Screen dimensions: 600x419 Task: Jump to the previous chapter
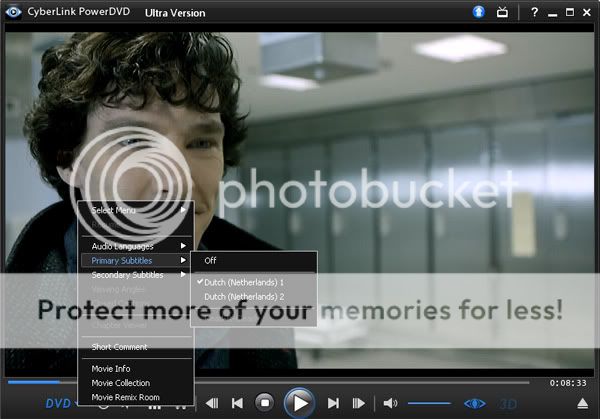pyautogui.click(x=237, y=403)
